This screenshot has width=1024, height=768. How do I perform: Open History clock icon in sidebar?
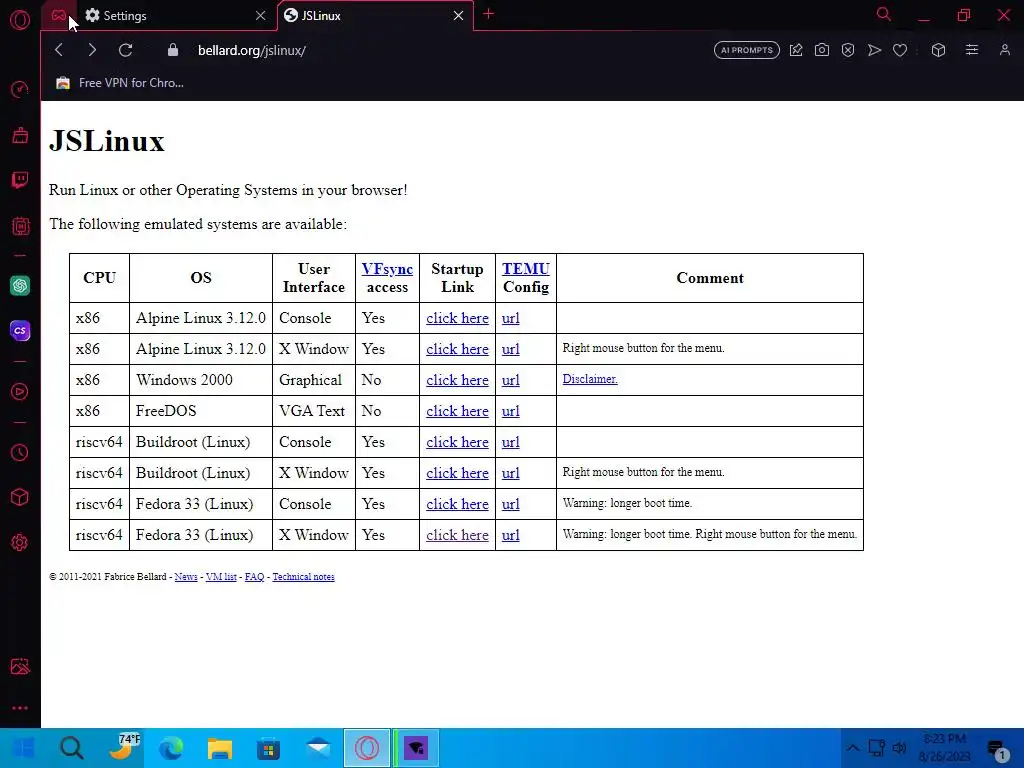pyautogui.click(x=20, y=453)
